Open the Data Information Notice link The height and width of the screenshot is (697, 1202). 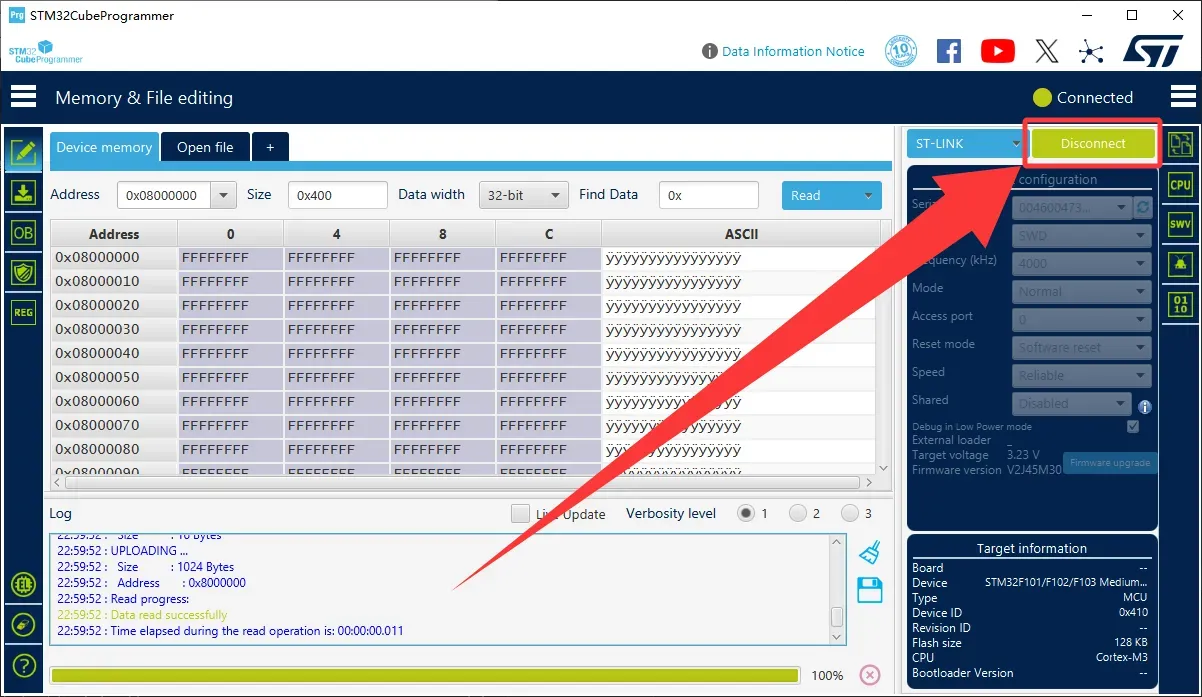(x=793, y=51)
